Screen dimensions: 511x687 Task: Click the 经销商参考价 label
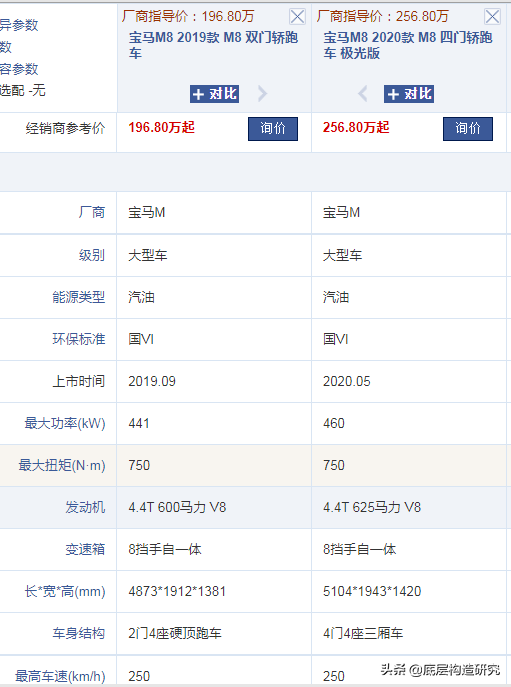(65, 128)
